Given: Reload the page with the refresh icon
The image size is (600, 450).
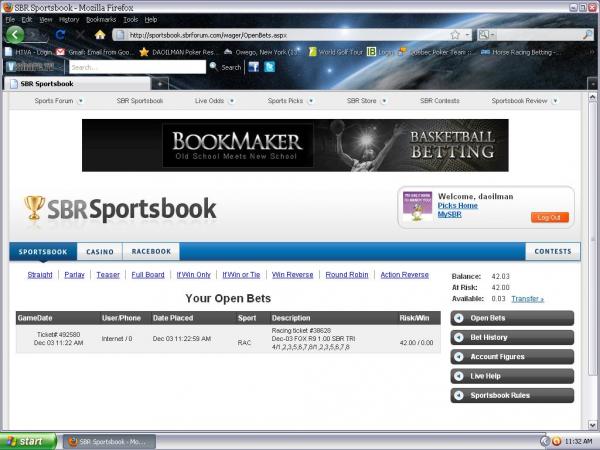Looking at the screenshot, I should point(60,35).
